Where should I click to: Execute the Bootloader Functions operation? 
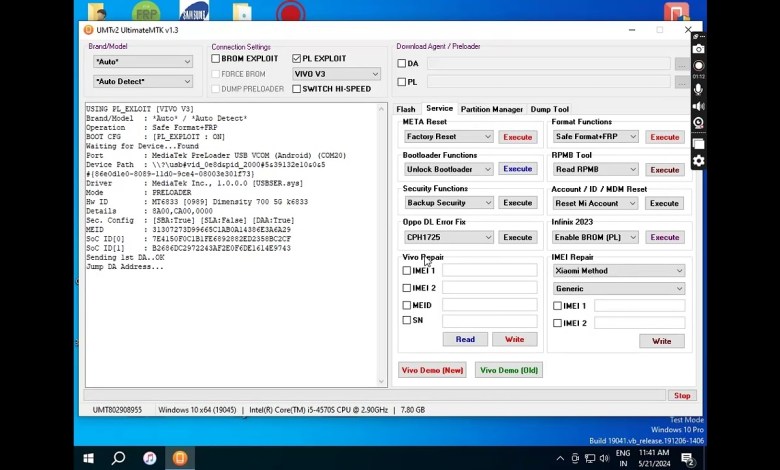pos(517,169)
